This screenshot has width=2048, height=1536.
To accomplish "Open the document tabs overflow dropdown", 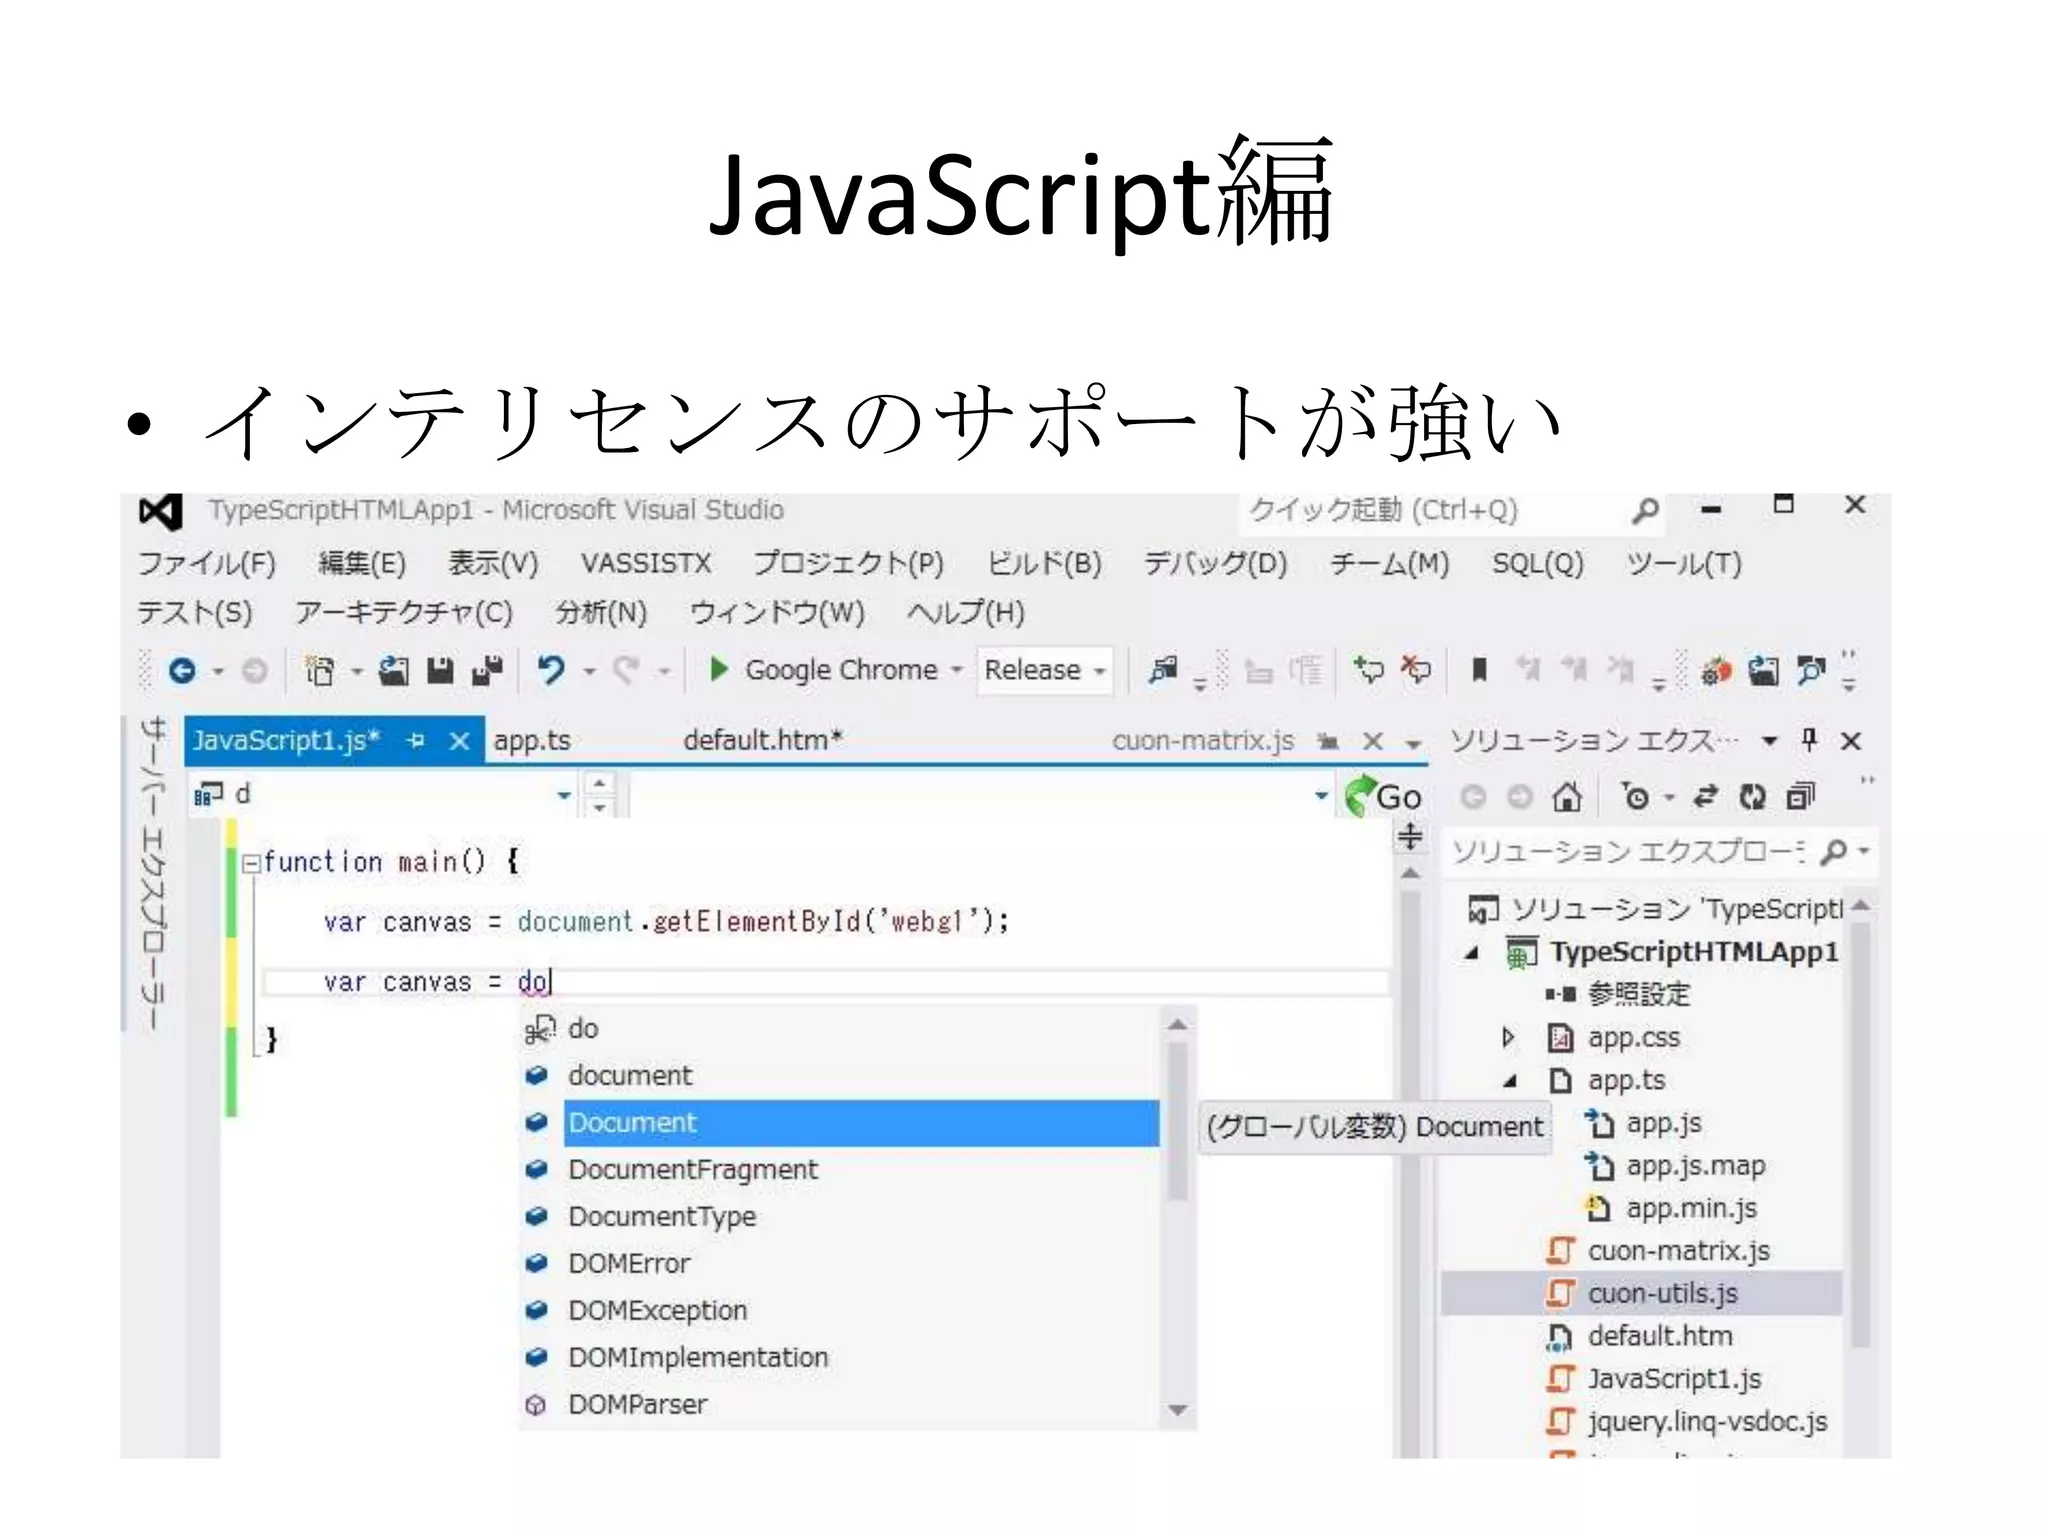I will (1413, 743).
